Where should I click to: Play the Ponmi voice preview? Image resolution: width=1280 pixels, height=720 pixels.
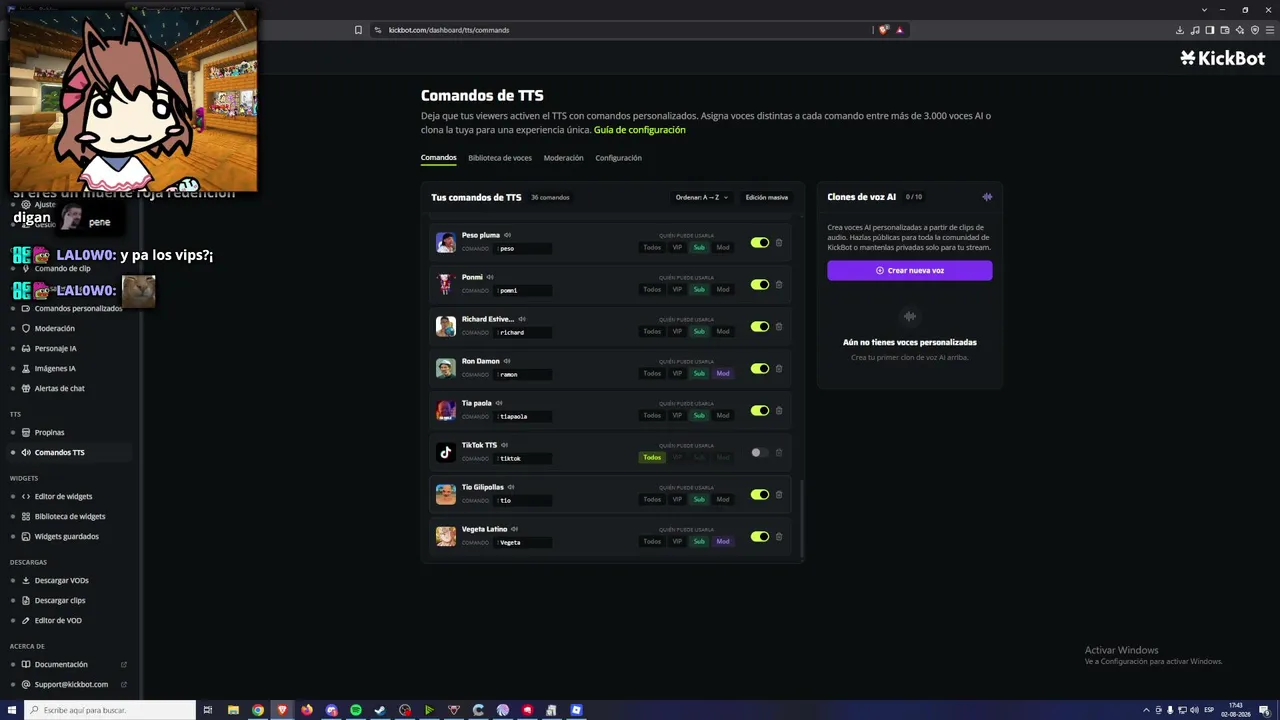[490, 277]
